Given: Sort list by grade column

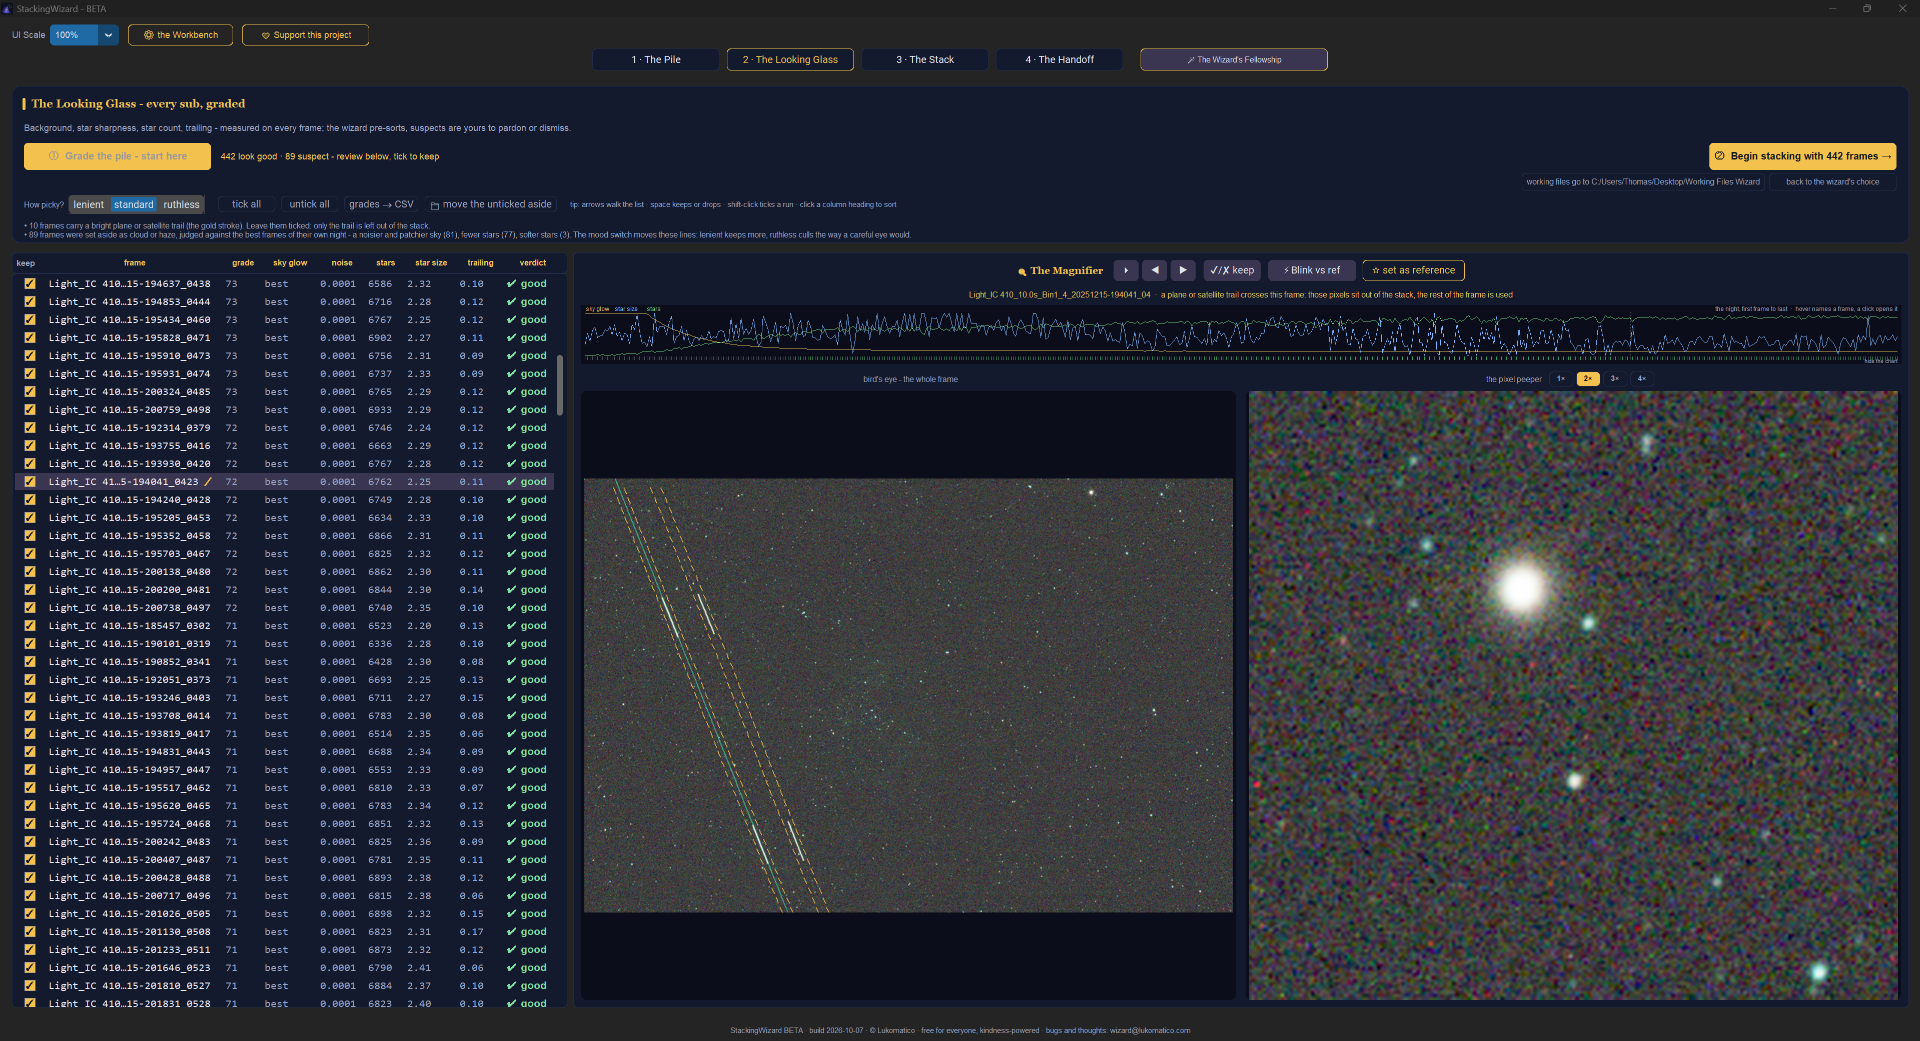Looking at the screenshot, I should [x=243, y=263].
